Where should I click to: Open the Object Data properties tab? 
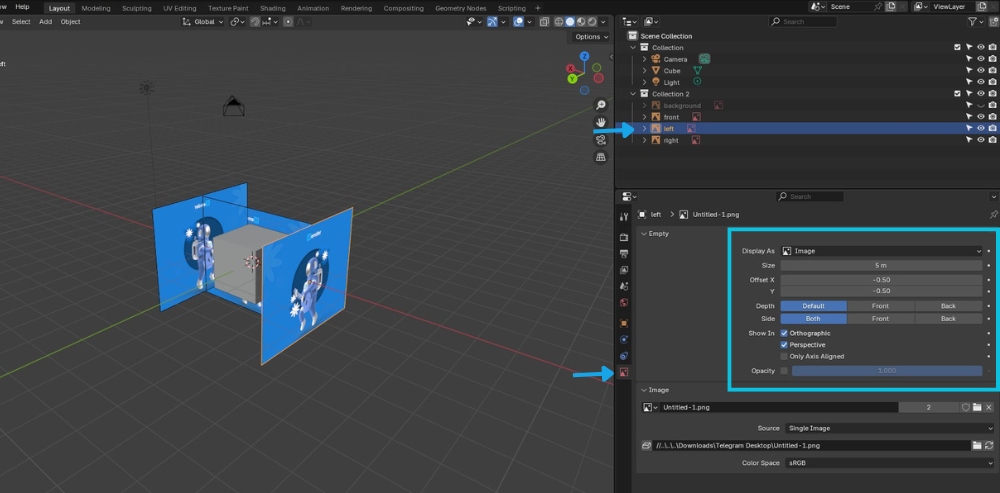coord(624,373)
